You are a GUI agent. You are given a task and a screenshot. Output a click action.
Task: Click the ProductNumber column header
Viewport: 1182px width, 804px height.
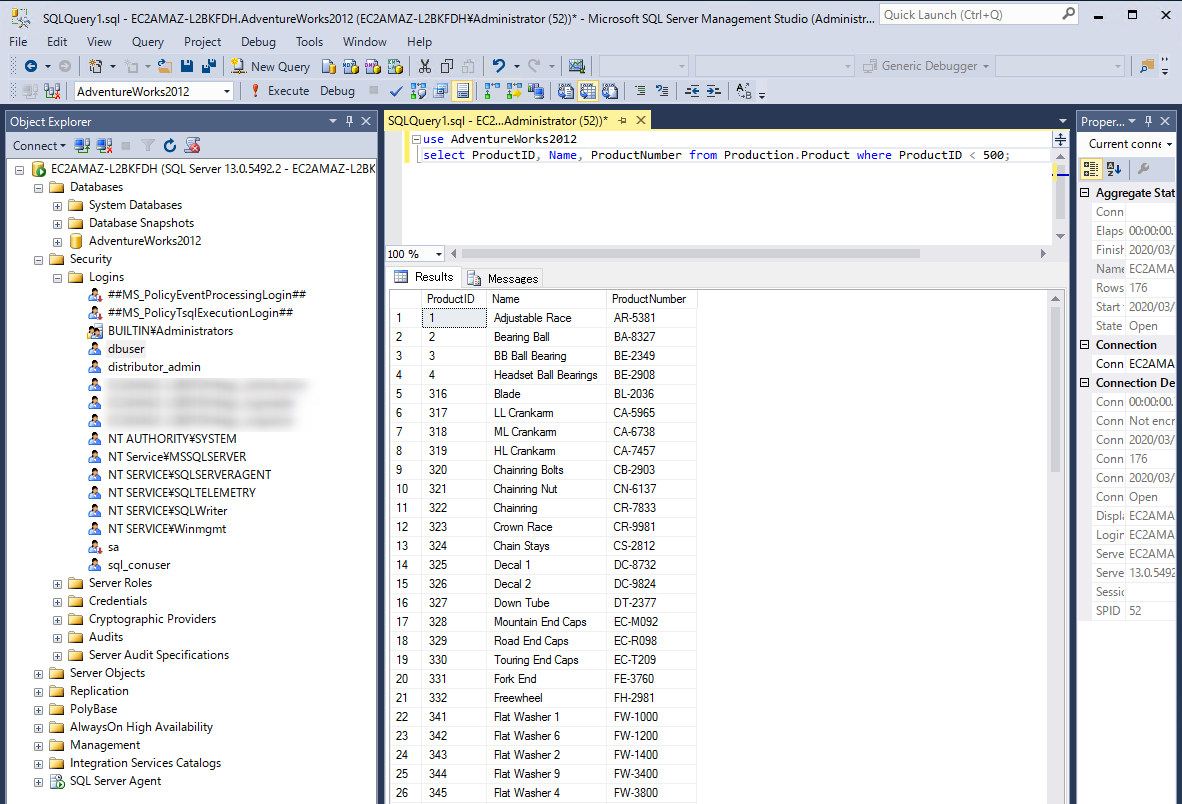(x=651, y=299)
